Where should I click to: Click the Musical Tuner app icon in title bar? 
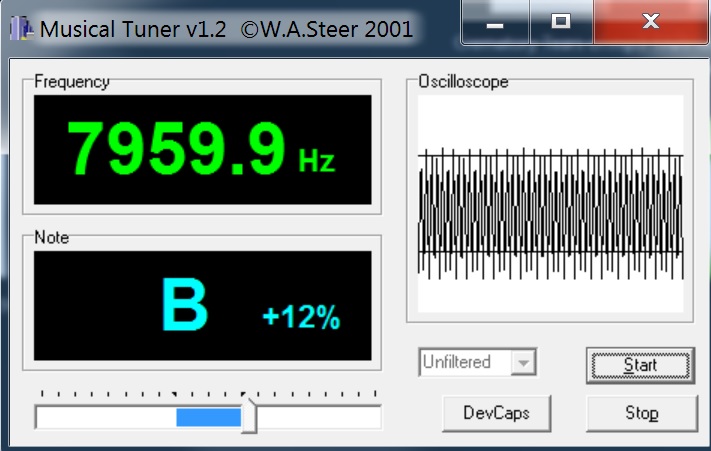pyautogui.click(x=21, y=29)
